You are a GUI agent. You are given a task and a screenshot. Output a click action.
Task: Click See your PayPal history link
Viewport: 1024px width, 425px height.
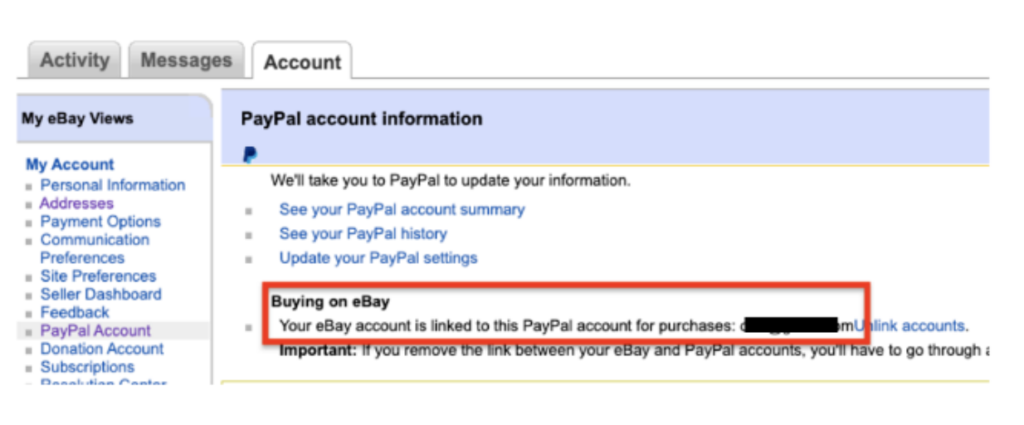pos(363,233)
